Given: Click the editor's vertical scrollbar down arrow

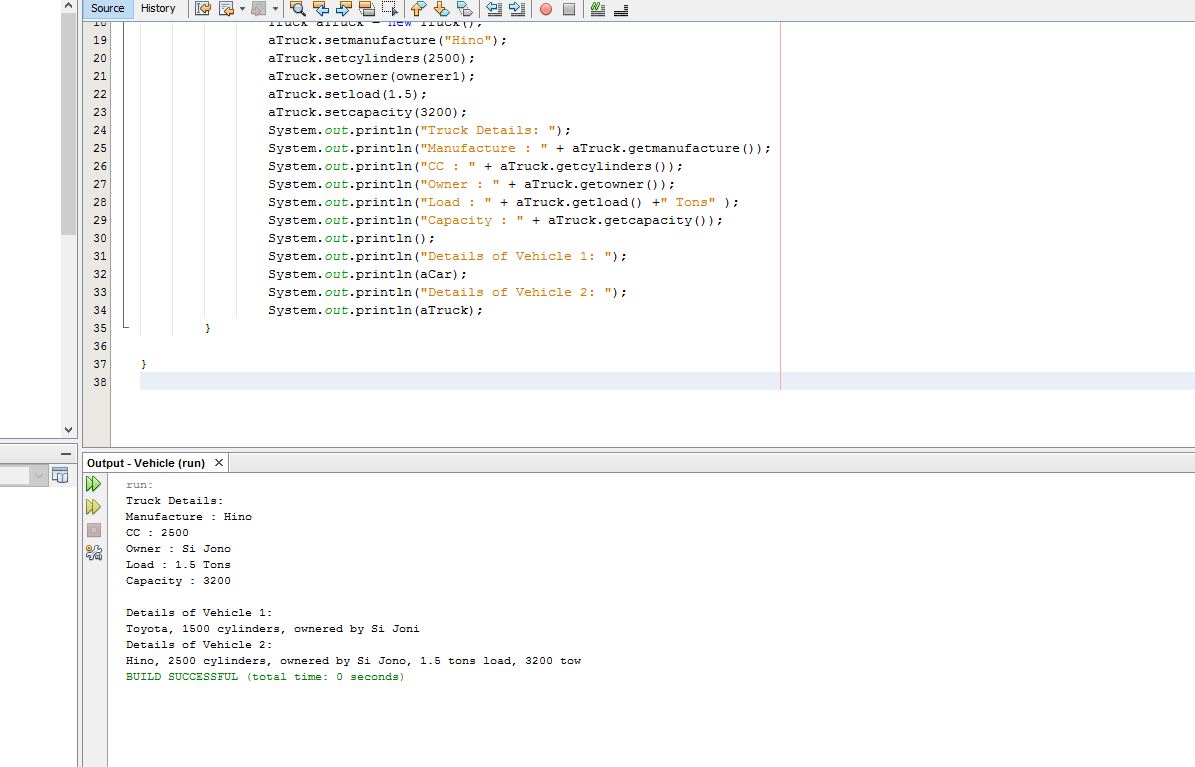Looking at the screenshot, I should 68,430.
